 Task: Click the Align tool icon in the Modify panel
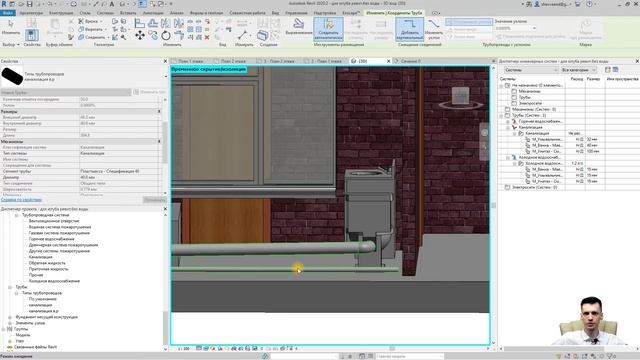pos(140,23)
